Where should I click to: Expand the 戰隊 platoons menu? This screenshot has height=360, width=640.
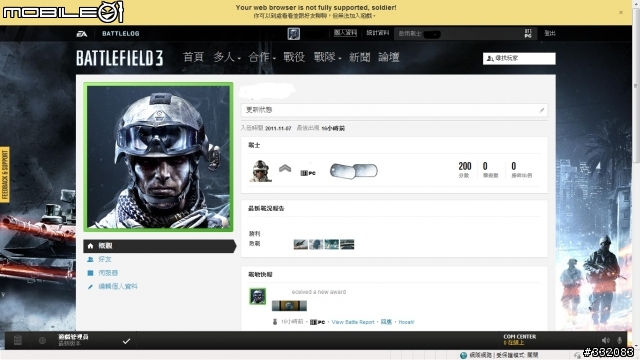(327, 57)
